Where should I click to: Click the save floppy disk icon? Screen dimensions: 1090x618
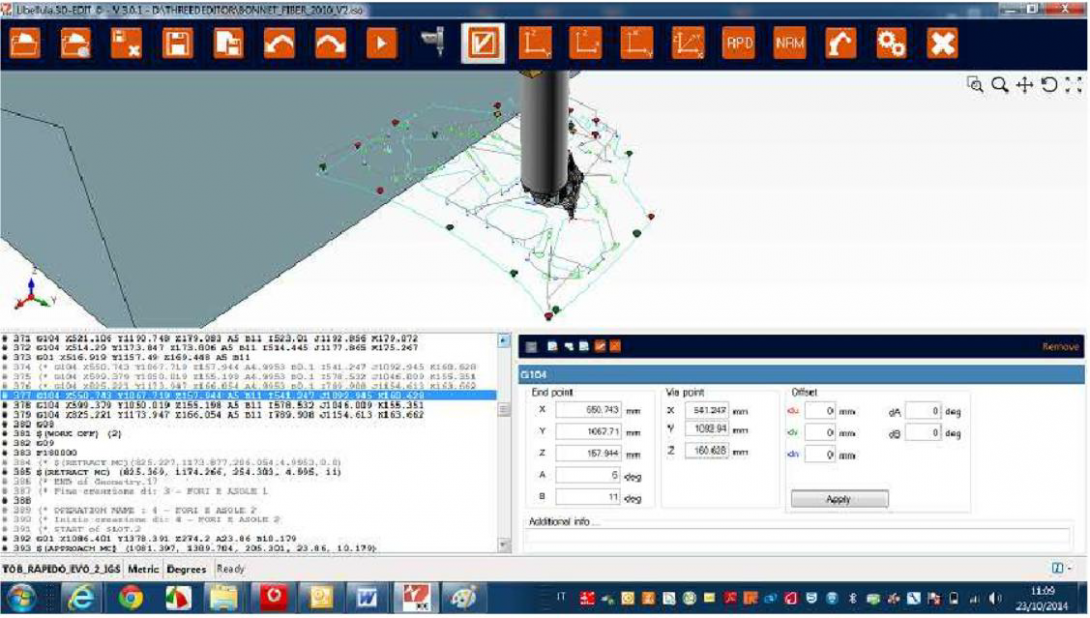tap(177, 43)
